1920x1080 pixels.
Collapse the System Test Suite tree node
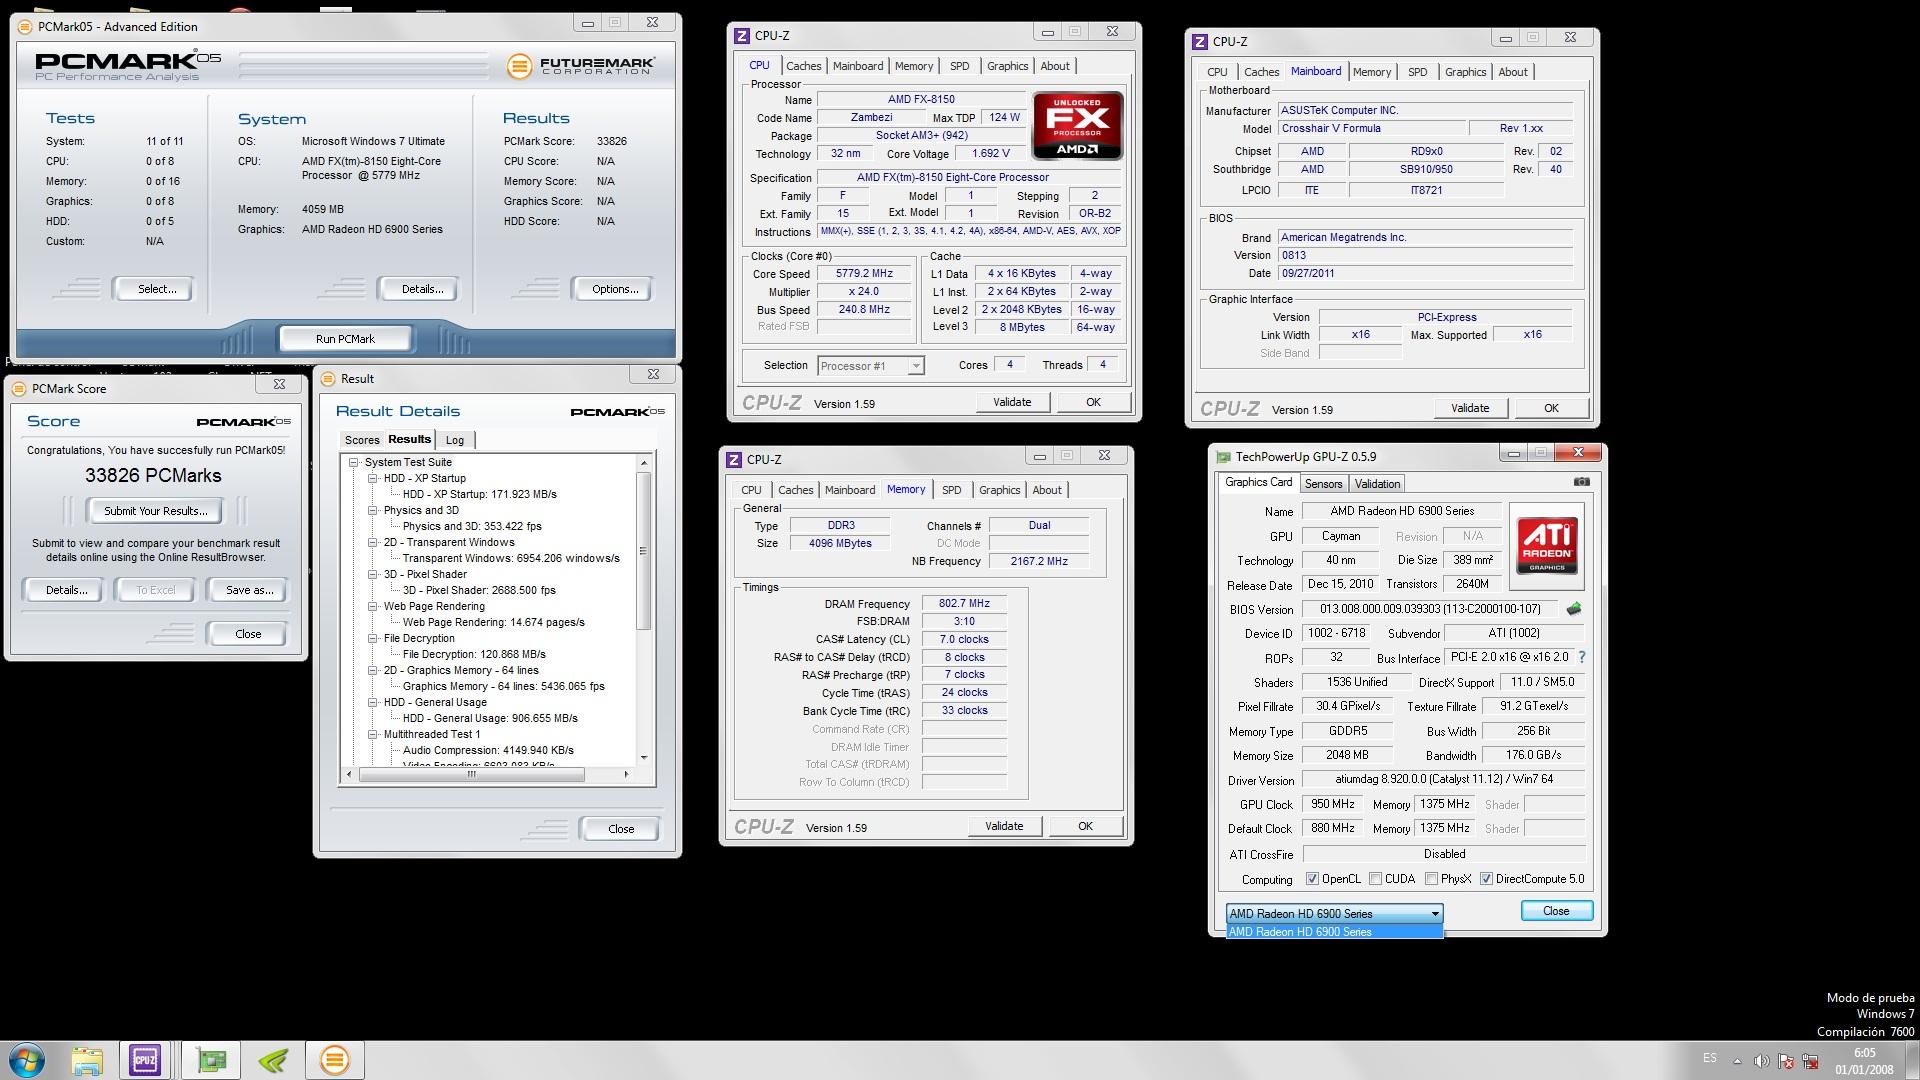click(354, 462)
